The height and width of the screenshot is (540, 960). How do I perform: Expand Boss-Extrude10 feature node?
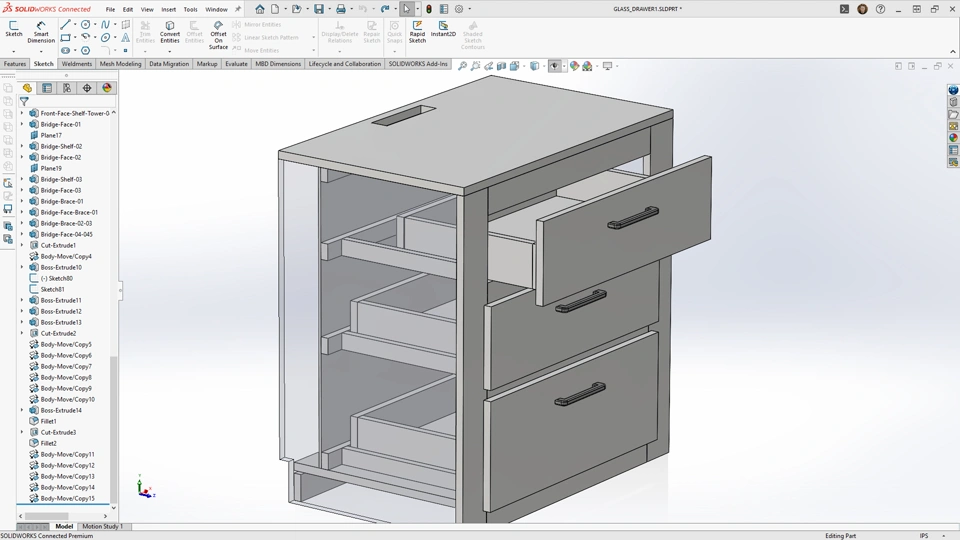click(22, 268)
